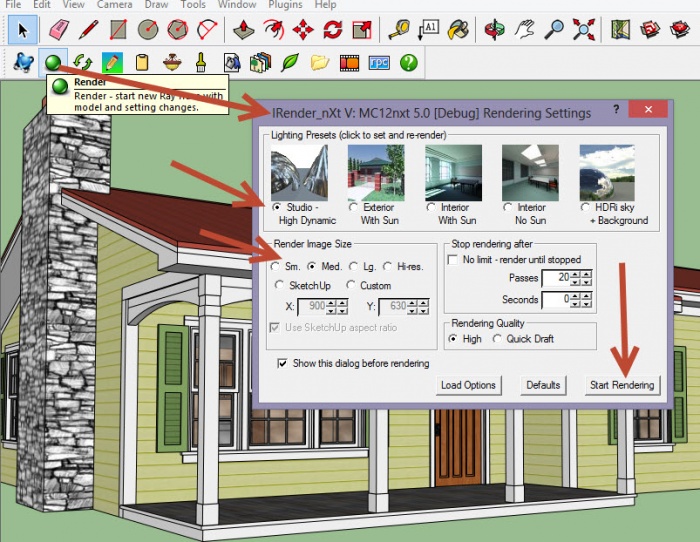Click the HDRi sky preset thumbnail
The image size is (700, 542).
607,173
